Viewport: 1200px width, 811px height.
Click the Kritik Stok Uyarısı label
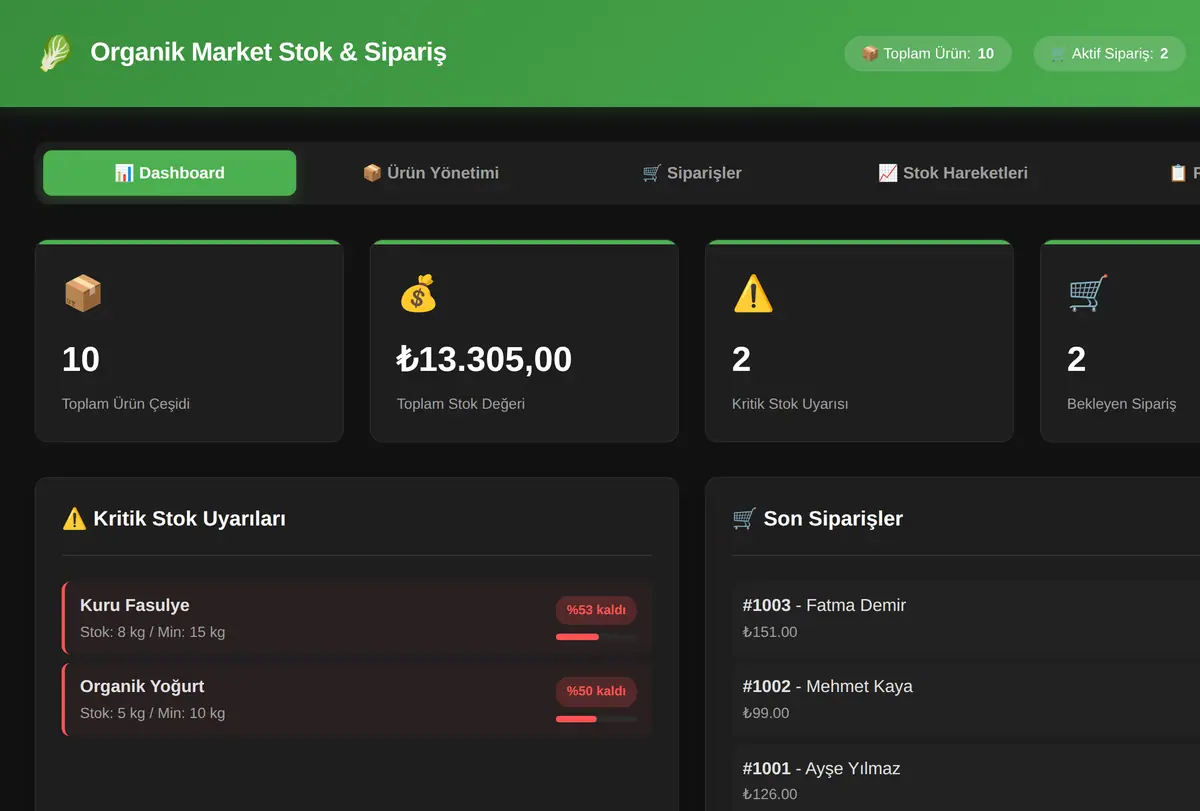click(x=790, y=404)
